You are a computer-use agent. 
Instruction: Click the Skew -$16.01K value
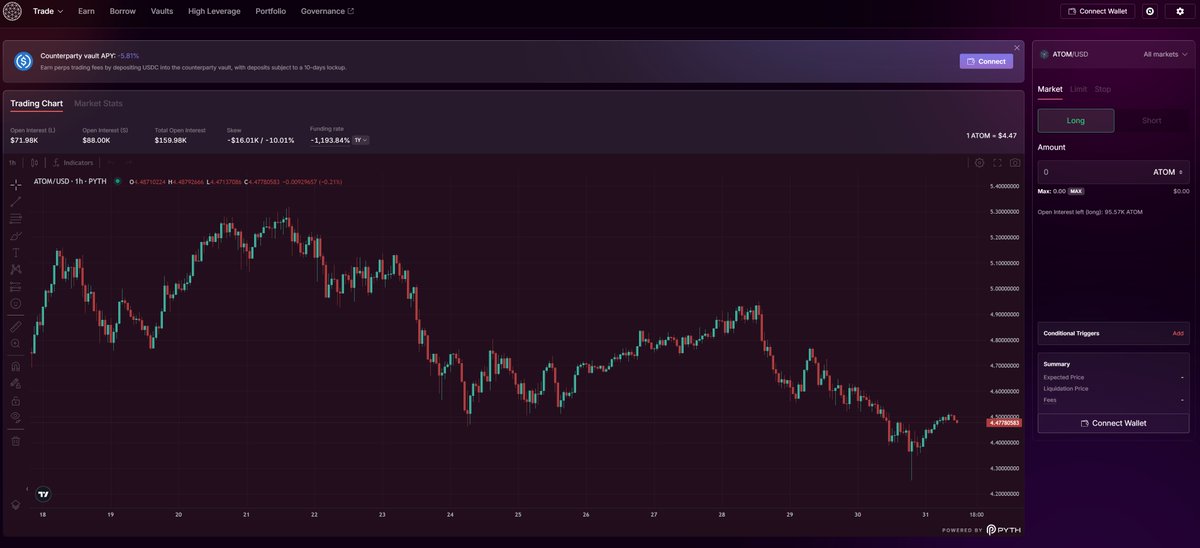point(260,140)
